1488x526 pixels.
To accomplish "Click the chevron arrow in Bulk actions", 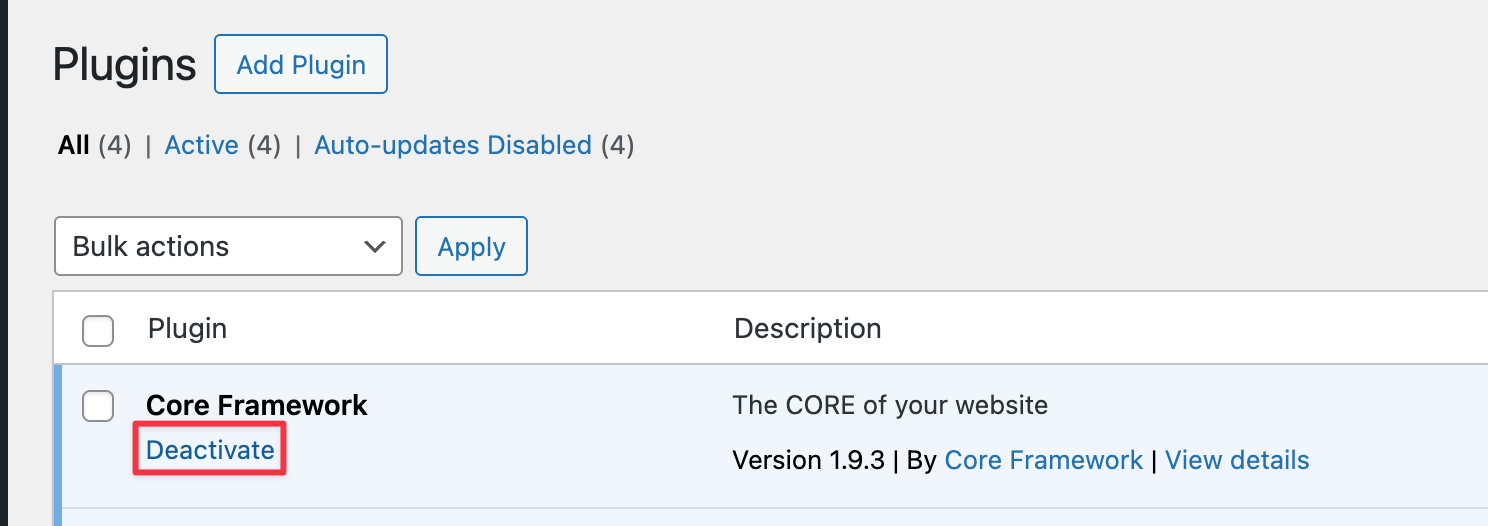I will coord(375,246).
